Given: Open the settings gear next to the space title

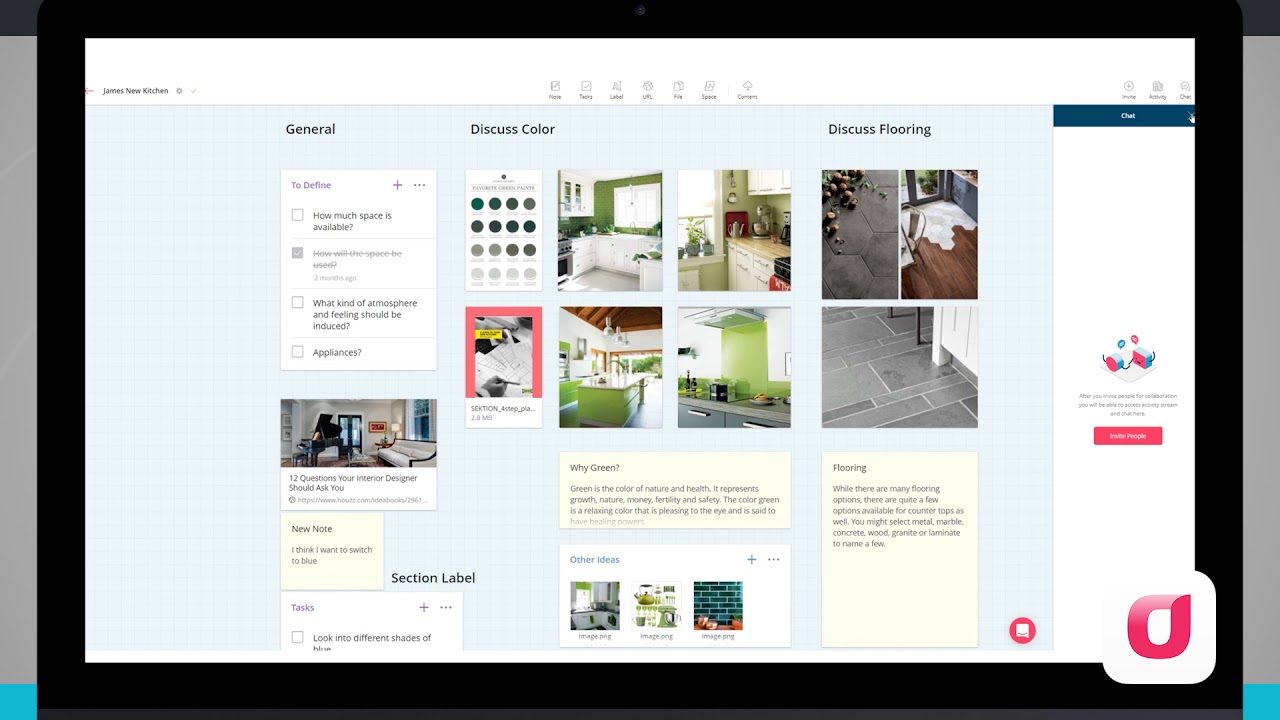Looking at the screenshot, I should [x=179, y=91].
